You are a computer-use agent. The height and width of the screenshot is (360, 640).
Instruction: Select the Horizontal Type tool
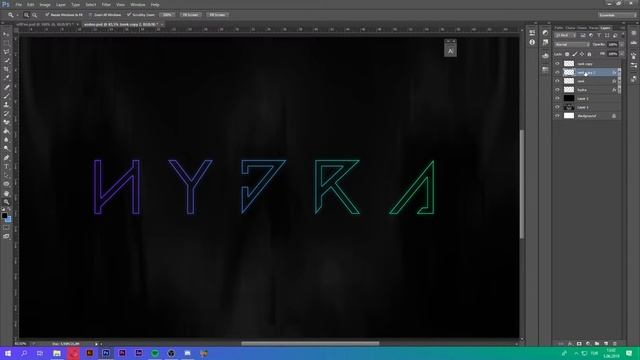coord(6,167)
